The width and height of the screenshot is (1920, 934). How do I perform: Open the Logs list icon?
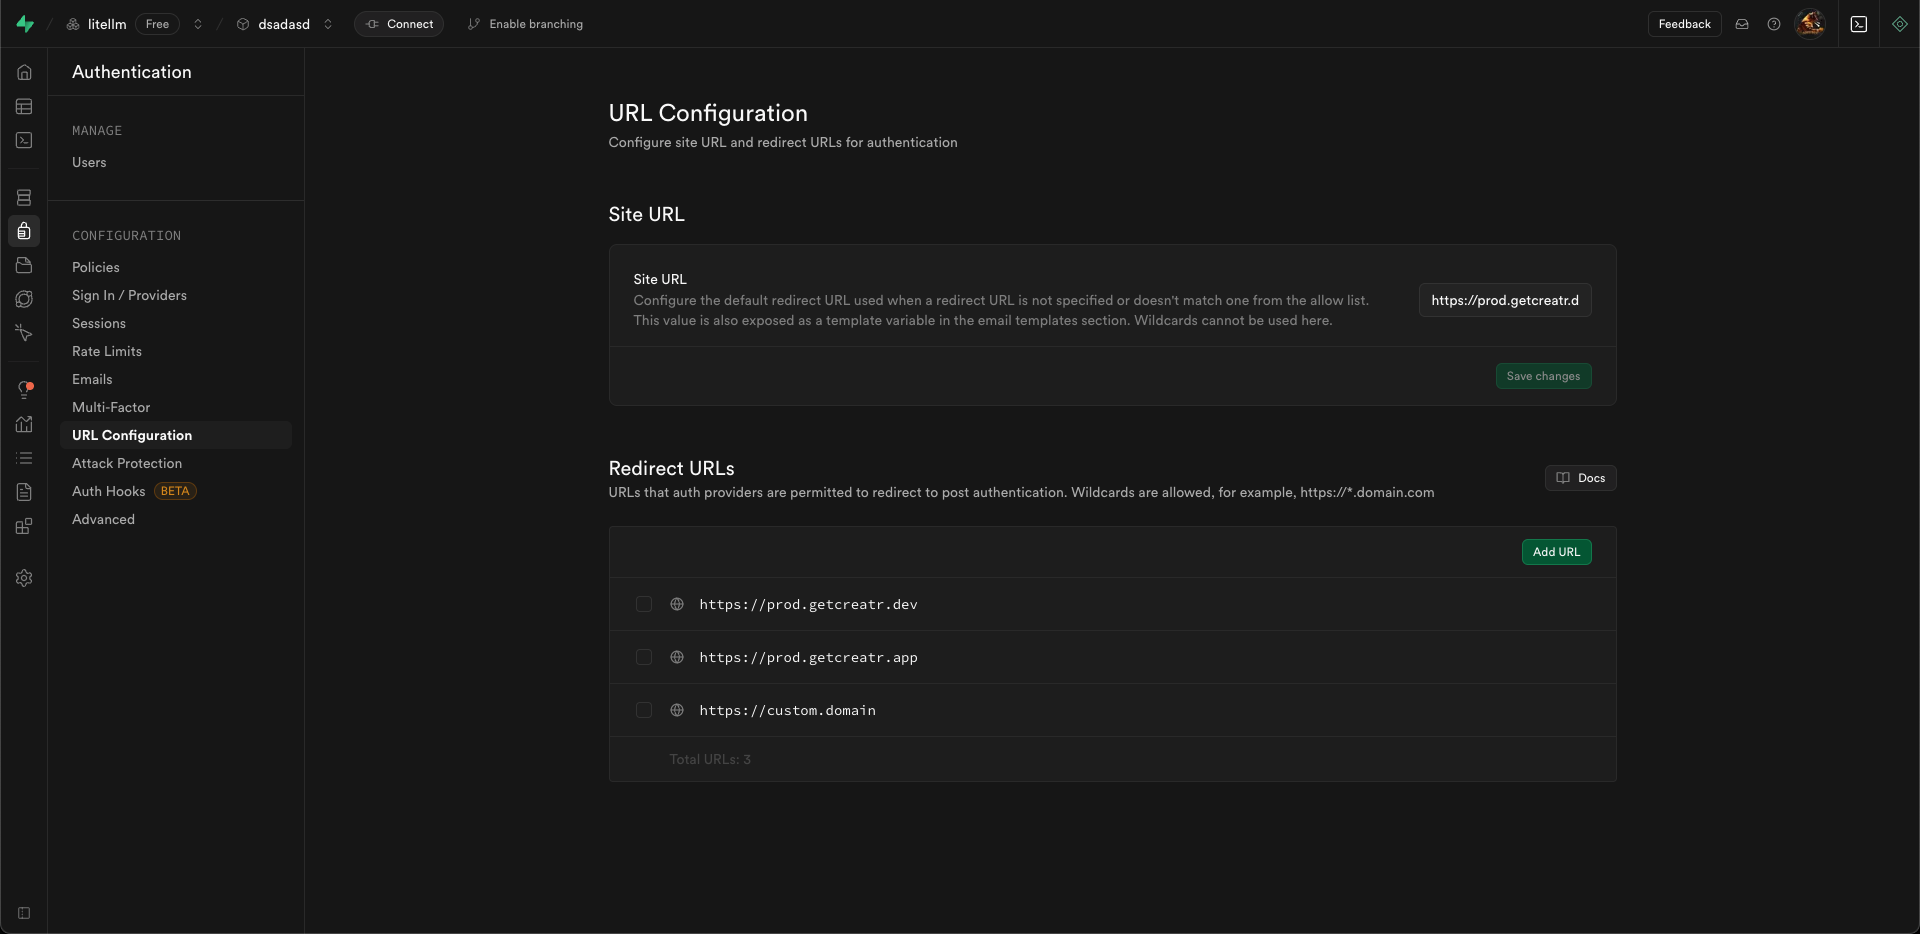tap(24, 457)
